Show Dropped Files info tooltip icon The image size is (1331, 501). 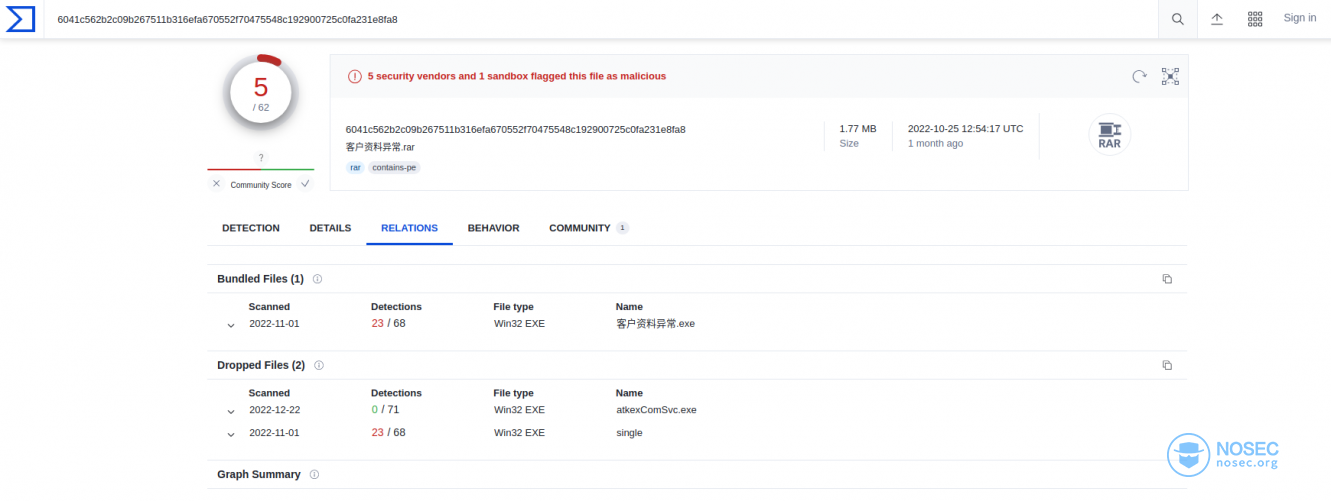coord(319,365)
